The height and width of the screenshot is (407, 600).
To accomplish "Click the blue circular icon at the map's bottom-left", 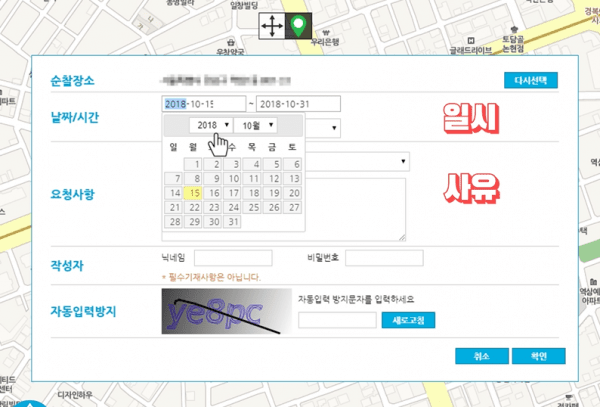I will click(29, 403).
